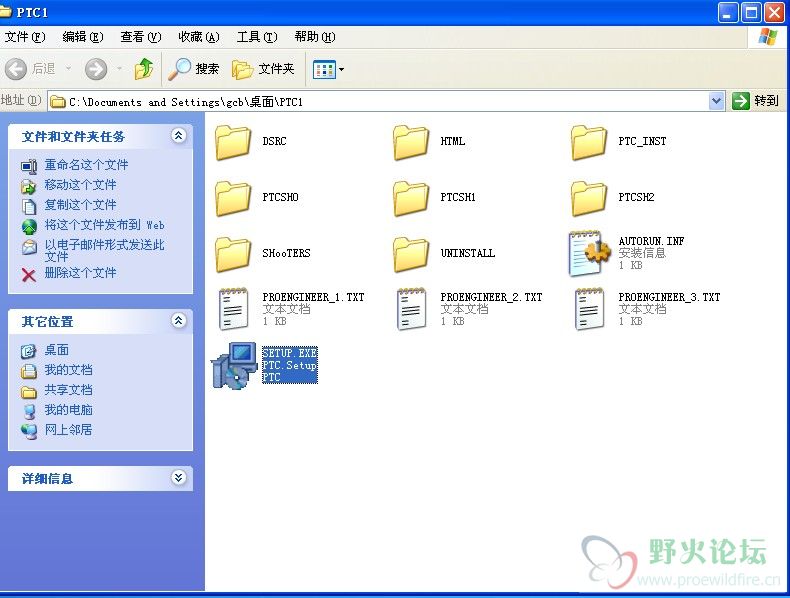Open the DSRC folder icon

(x=233, y=143)
